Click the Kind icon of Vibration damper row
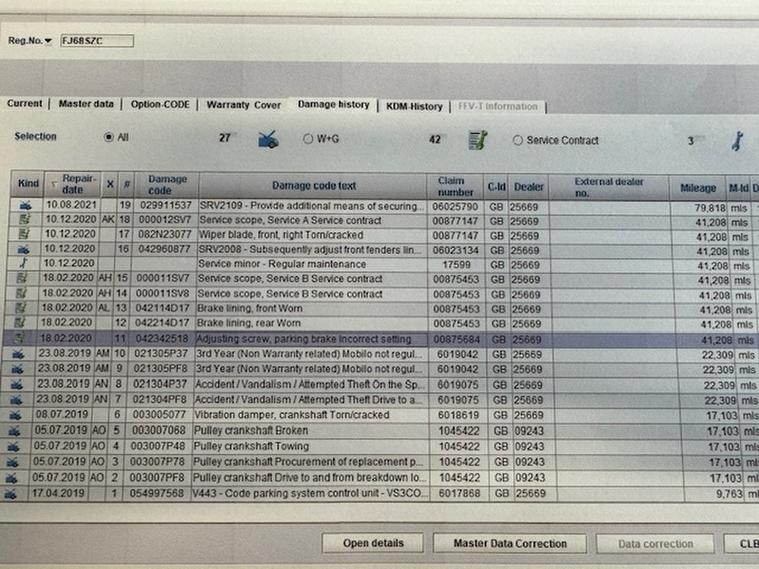Screen dimensions: 759x569 click(26, 414)
